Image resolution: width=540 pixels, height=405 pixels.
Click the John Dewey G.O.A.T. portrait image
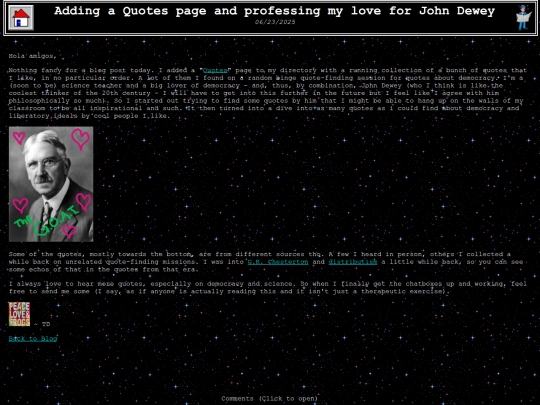click(51, 184)
